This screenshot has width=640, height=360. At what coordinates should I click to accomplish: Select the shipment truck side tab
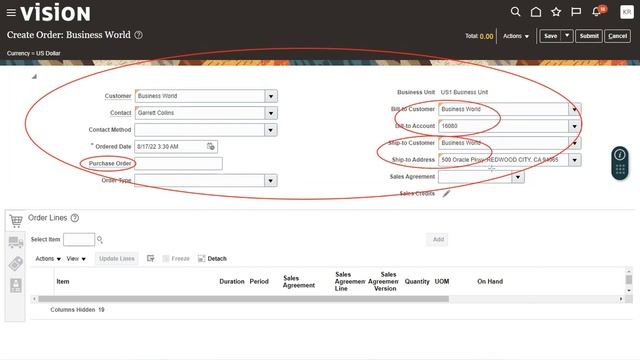pyautogui.click(x=16, y=242)
